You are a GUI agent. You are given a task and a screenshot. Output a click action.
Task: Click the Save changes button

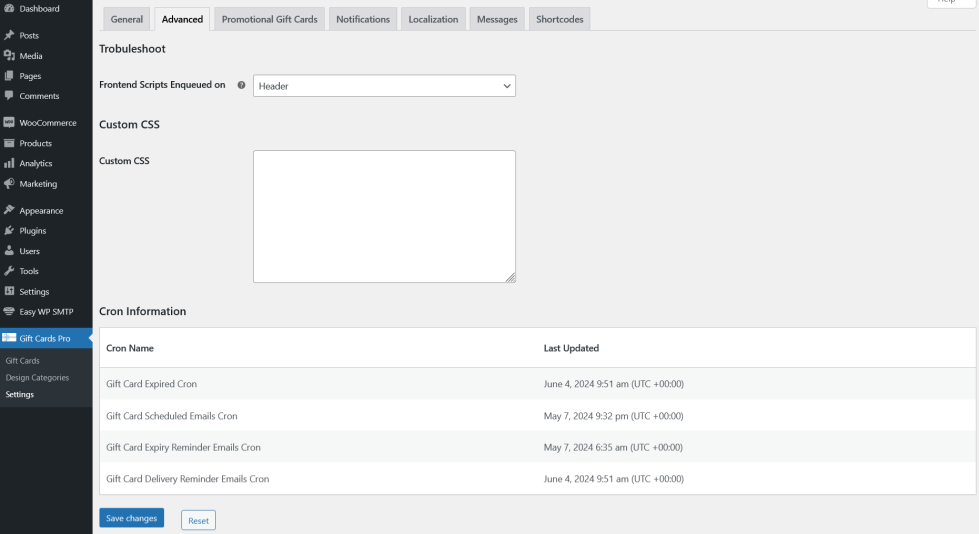coord(131,518)
